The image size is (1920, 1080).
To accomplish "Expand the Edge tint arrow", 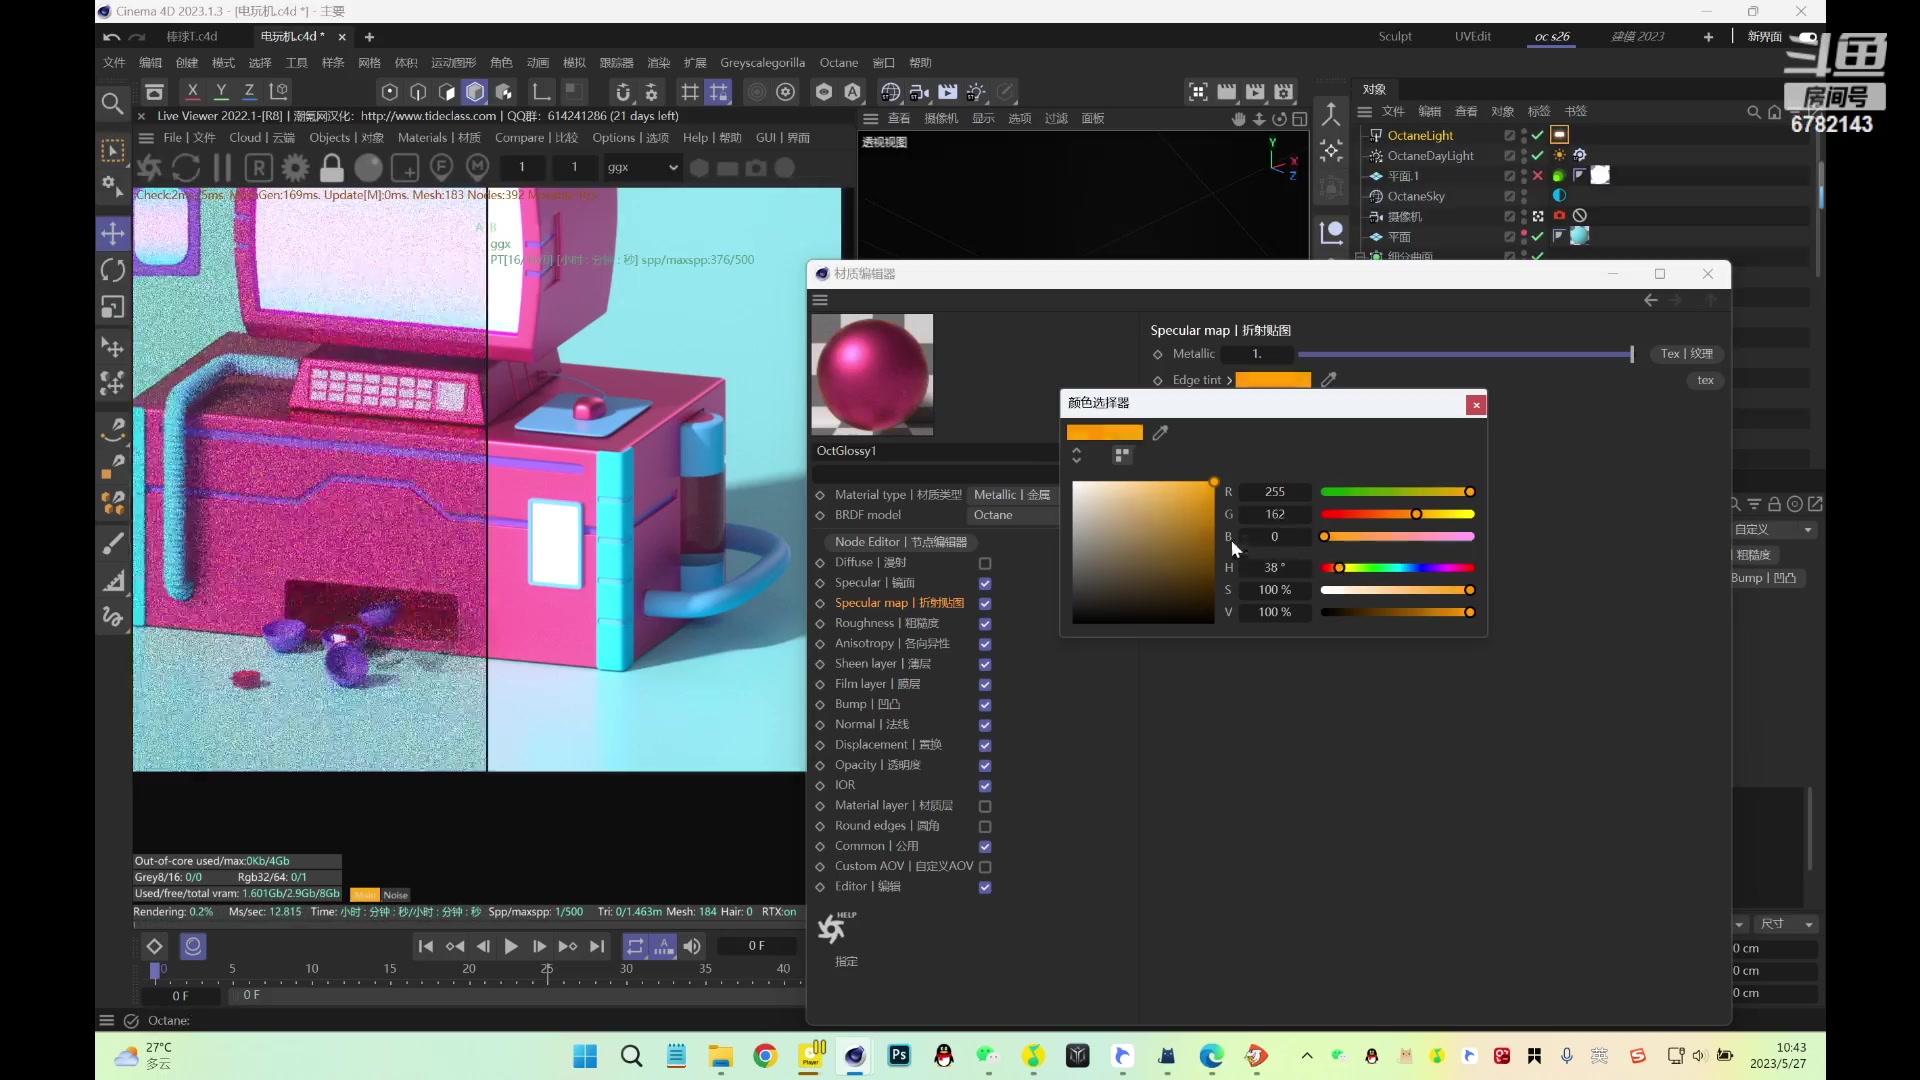I will (x=1230, y=381).
